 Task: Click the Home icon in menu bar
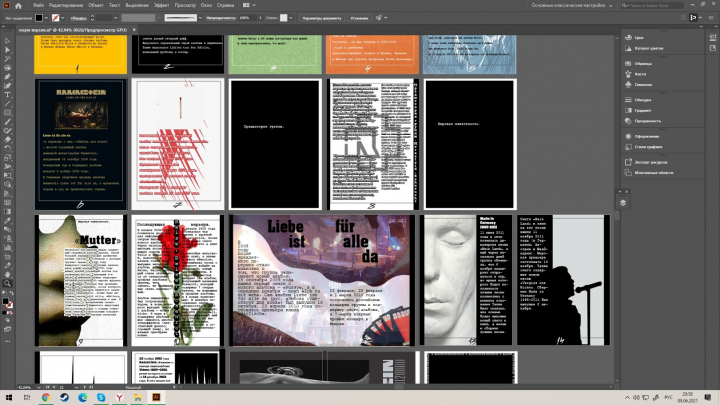coord(18,6)
